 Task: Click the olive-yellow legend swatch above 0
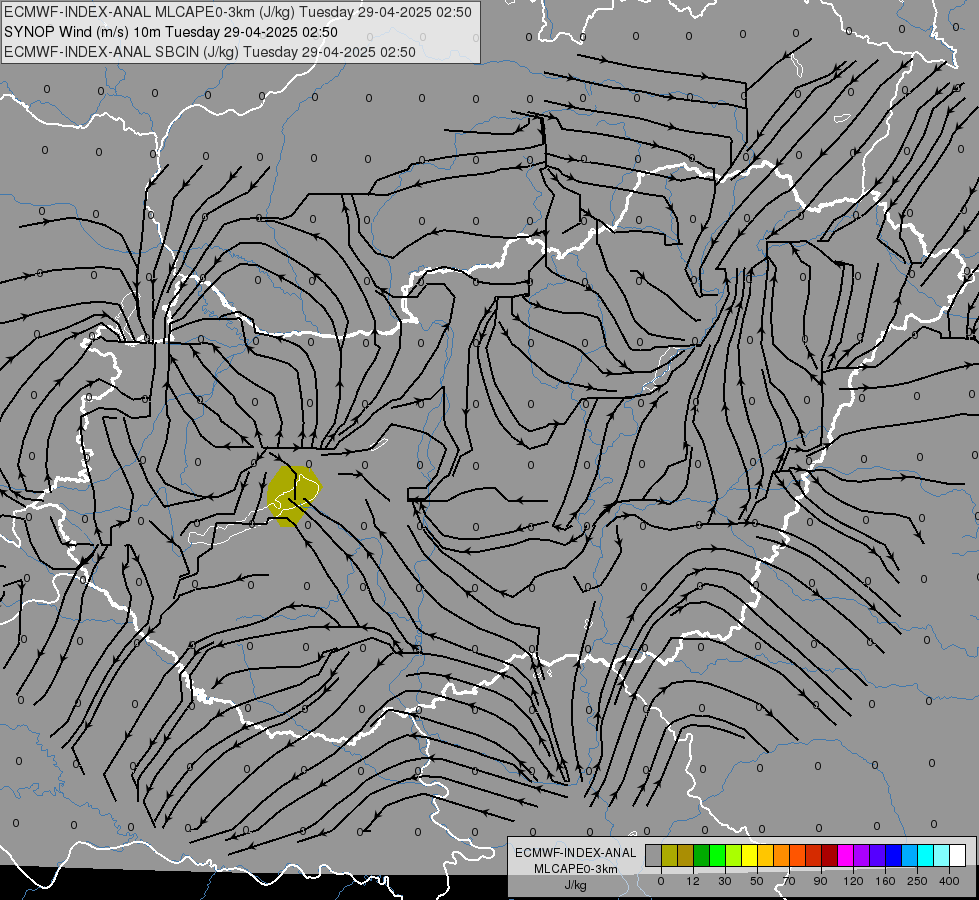click(669, 855)
